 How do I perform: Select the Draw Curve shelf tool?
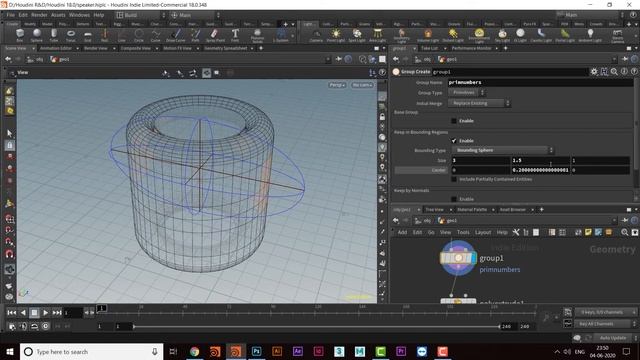pos(176,35)
